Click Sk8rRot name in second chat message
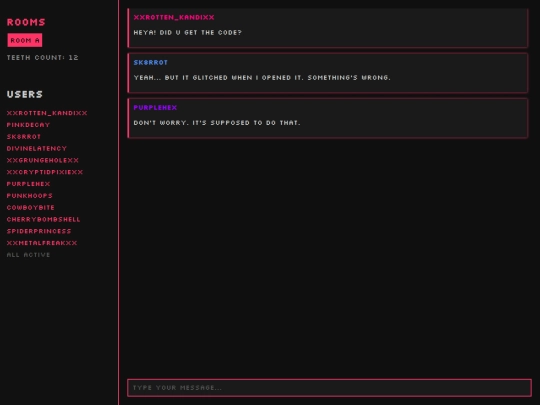Viewport: 540px width, 405px height. (150, 62)
